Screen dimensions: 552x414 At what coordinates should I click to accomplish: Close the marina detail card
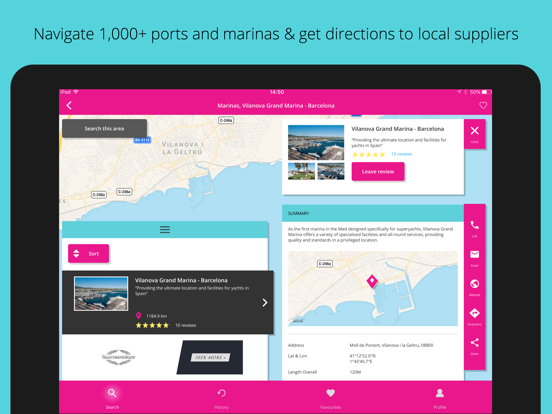coord(475,133)
